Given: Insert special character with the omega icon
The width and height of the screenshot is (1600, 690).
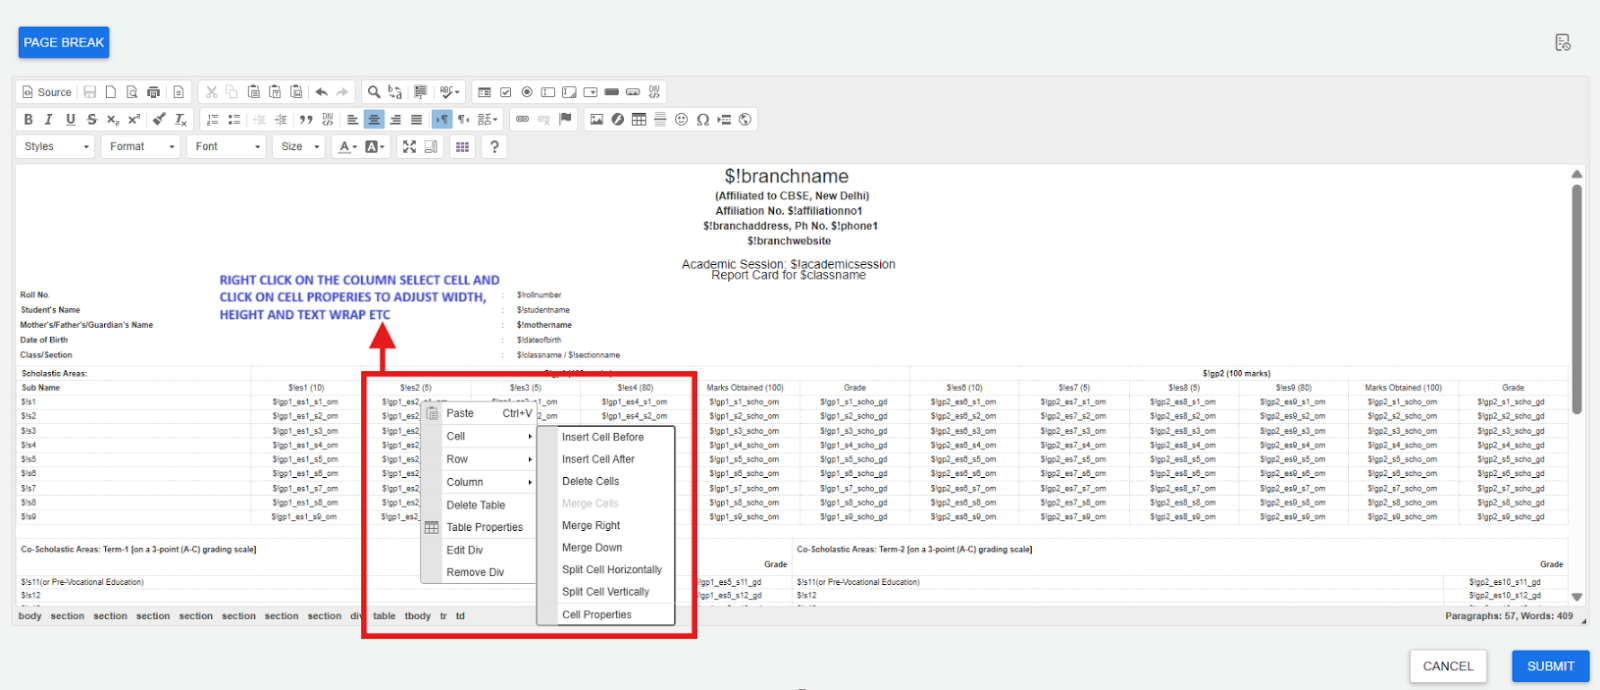Looking at the screenshot, I should 703,119.
